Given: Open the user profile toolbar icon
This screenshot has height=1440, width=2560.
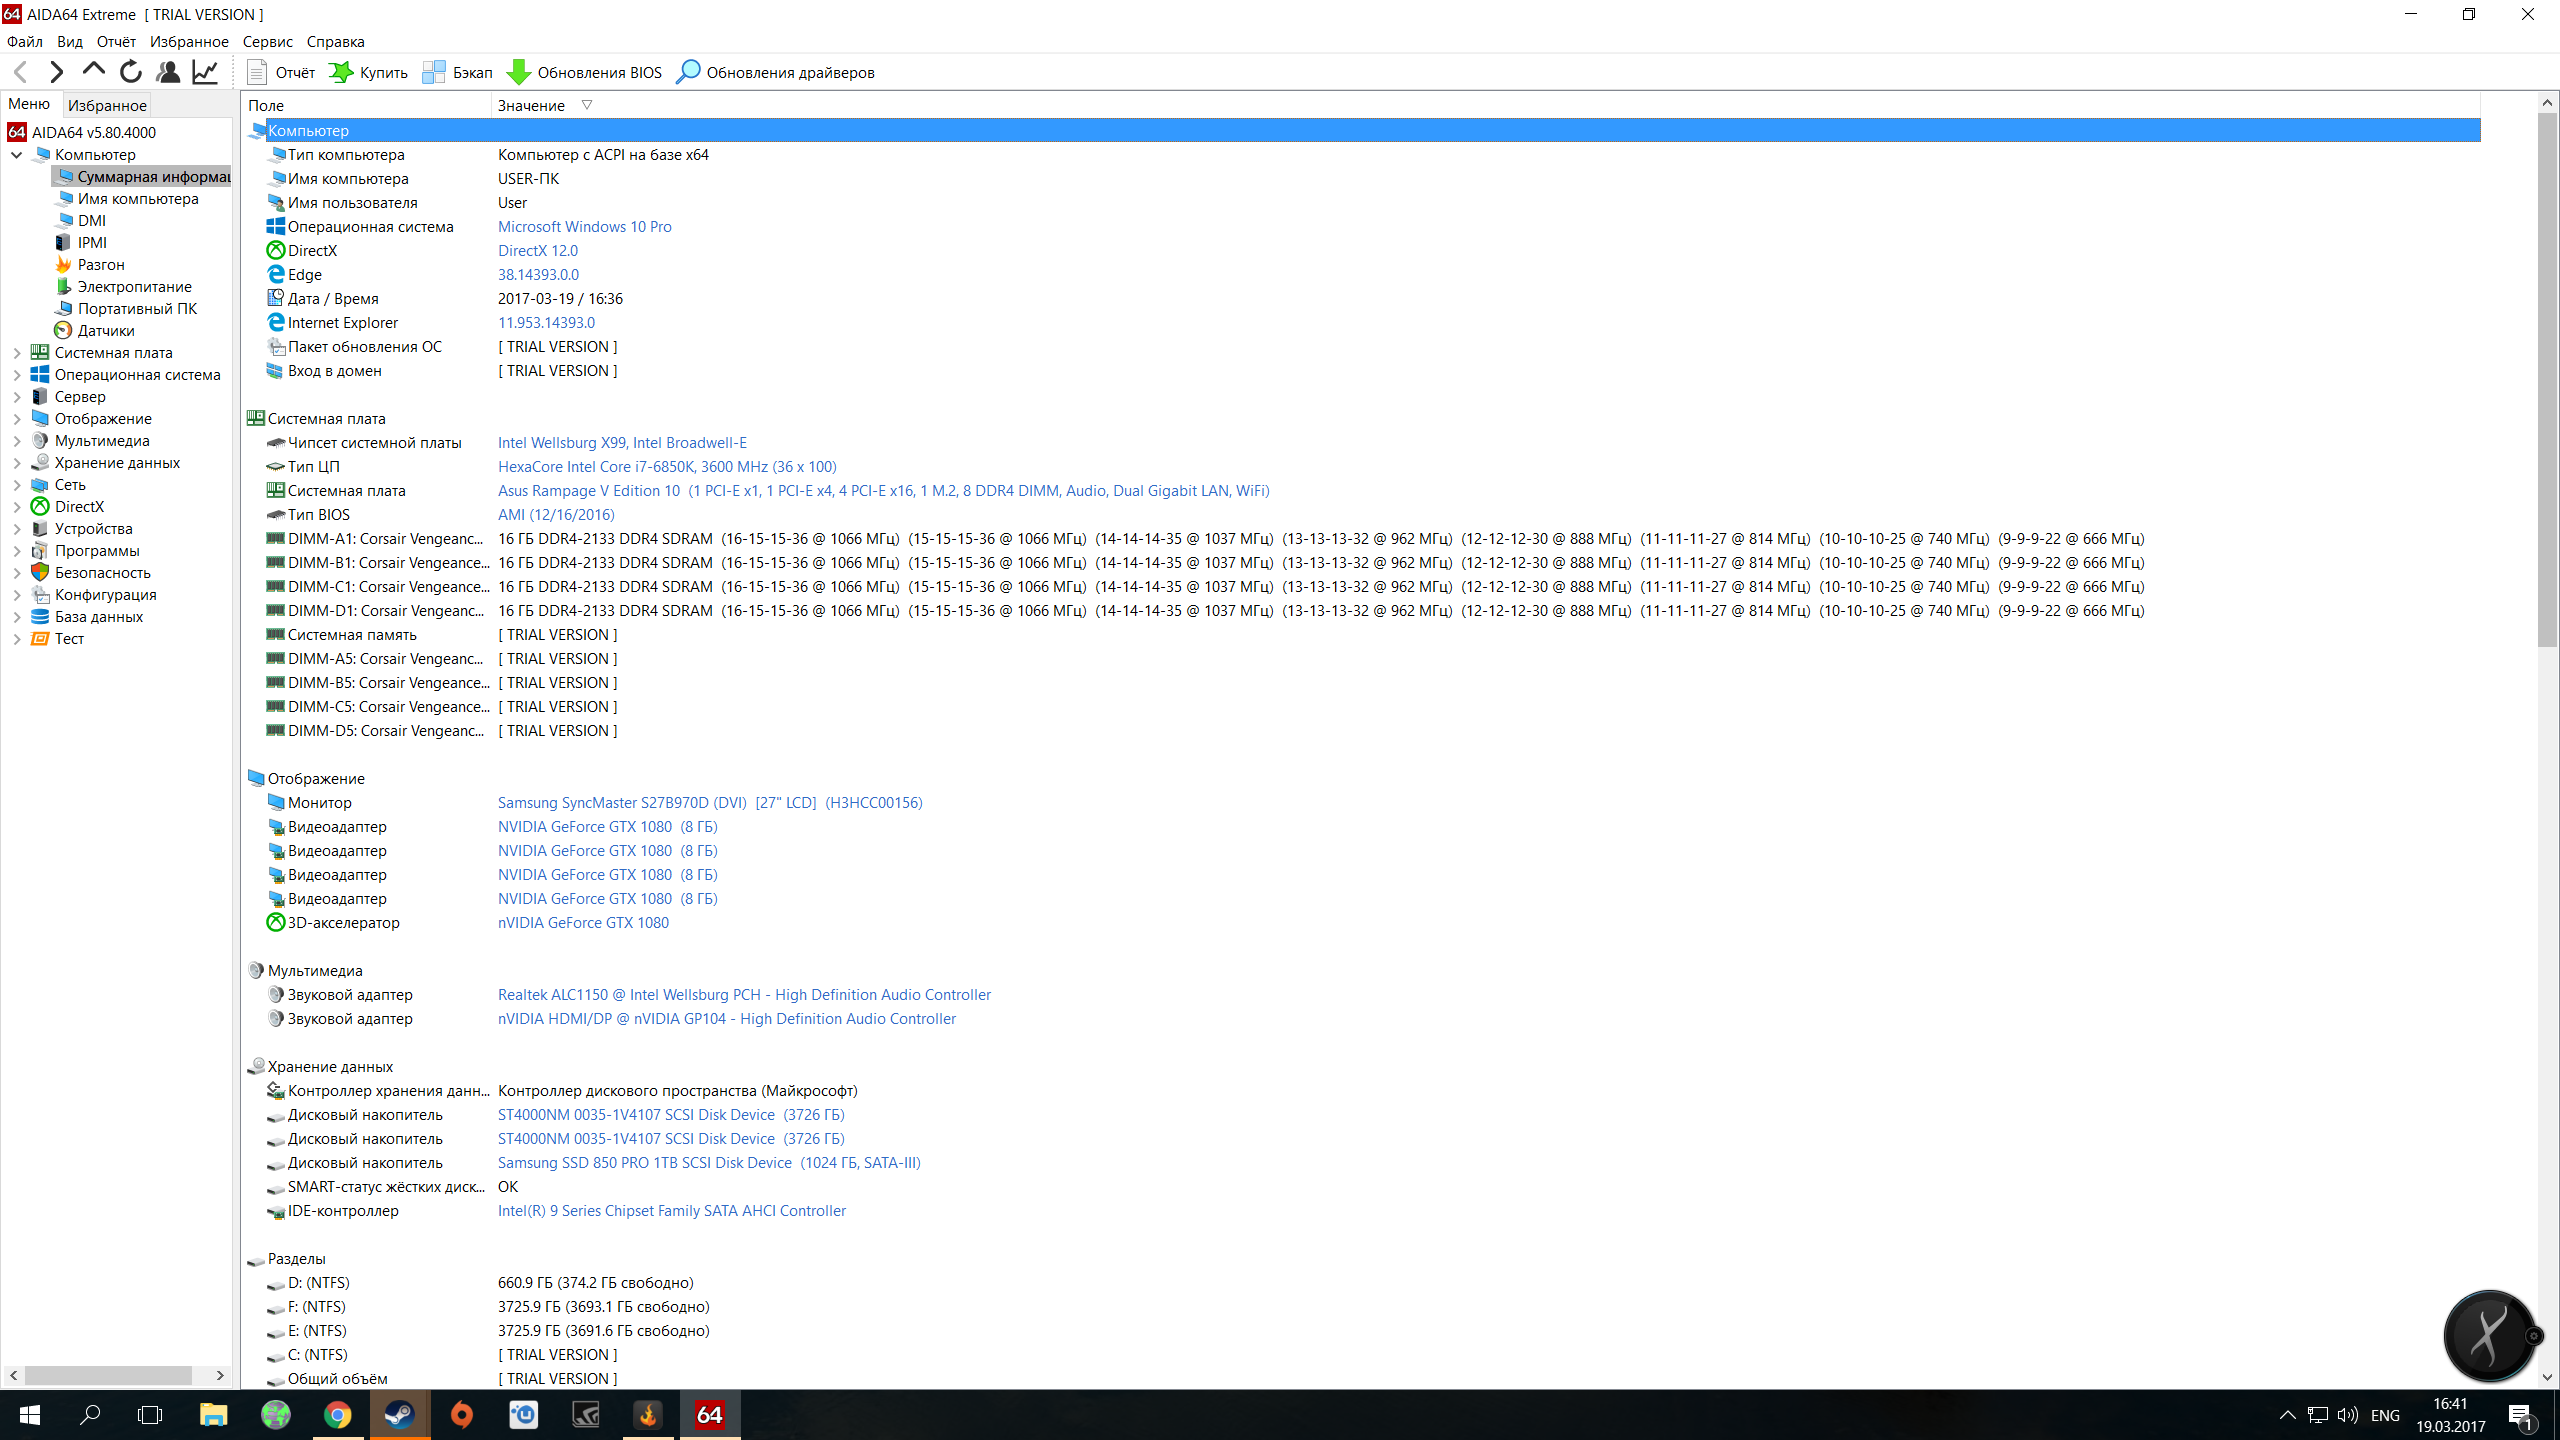Looking at the screenshot, I should pos(168,72).
